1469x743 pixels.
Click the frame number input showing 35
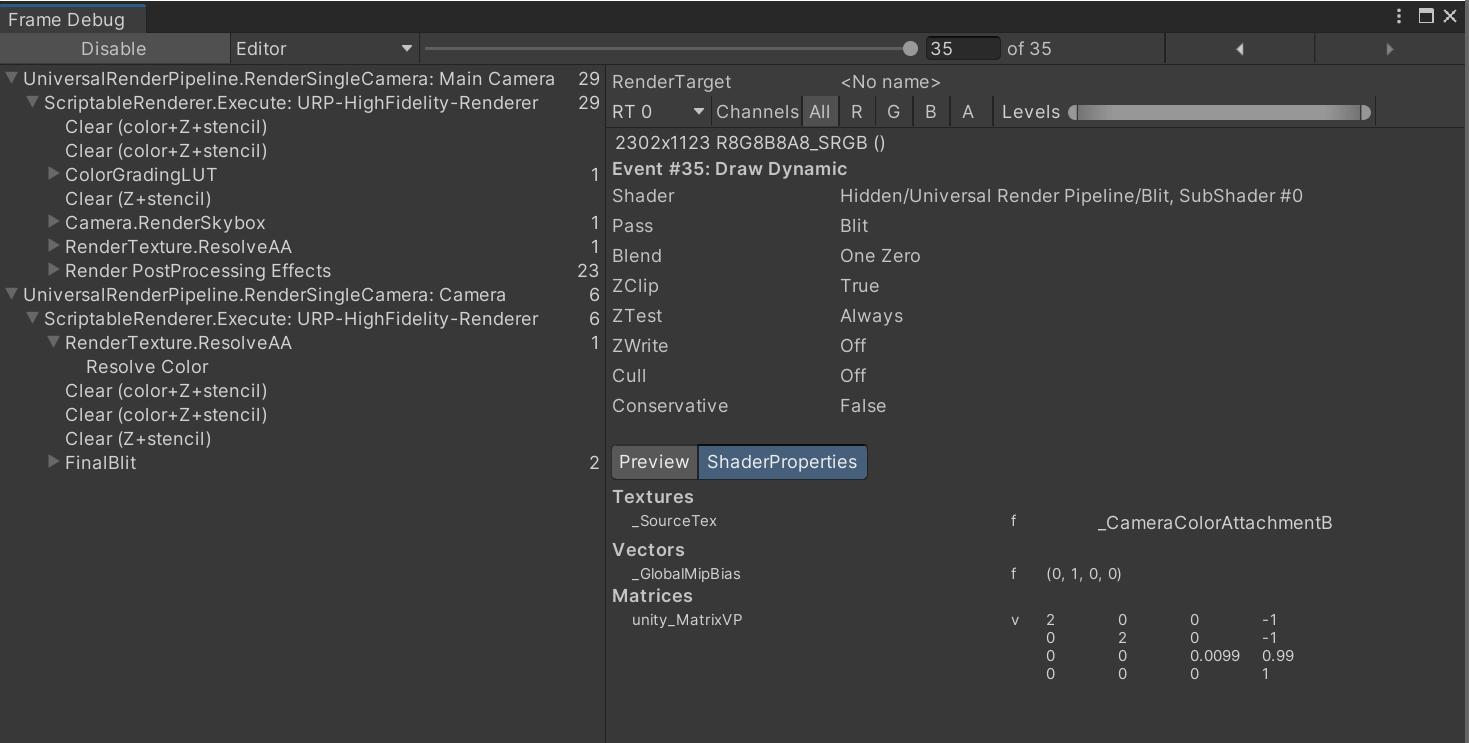click(961, 47)
